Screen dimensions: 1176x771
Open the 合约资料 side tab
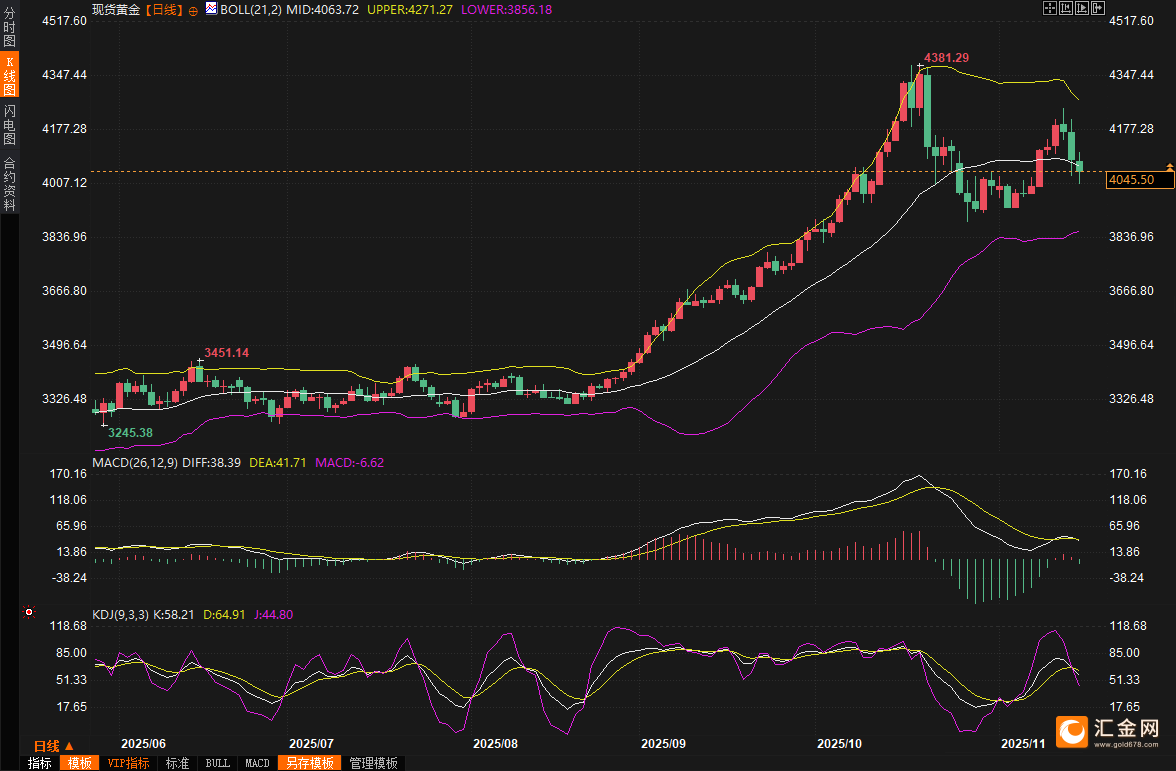[x=10, y=184]
